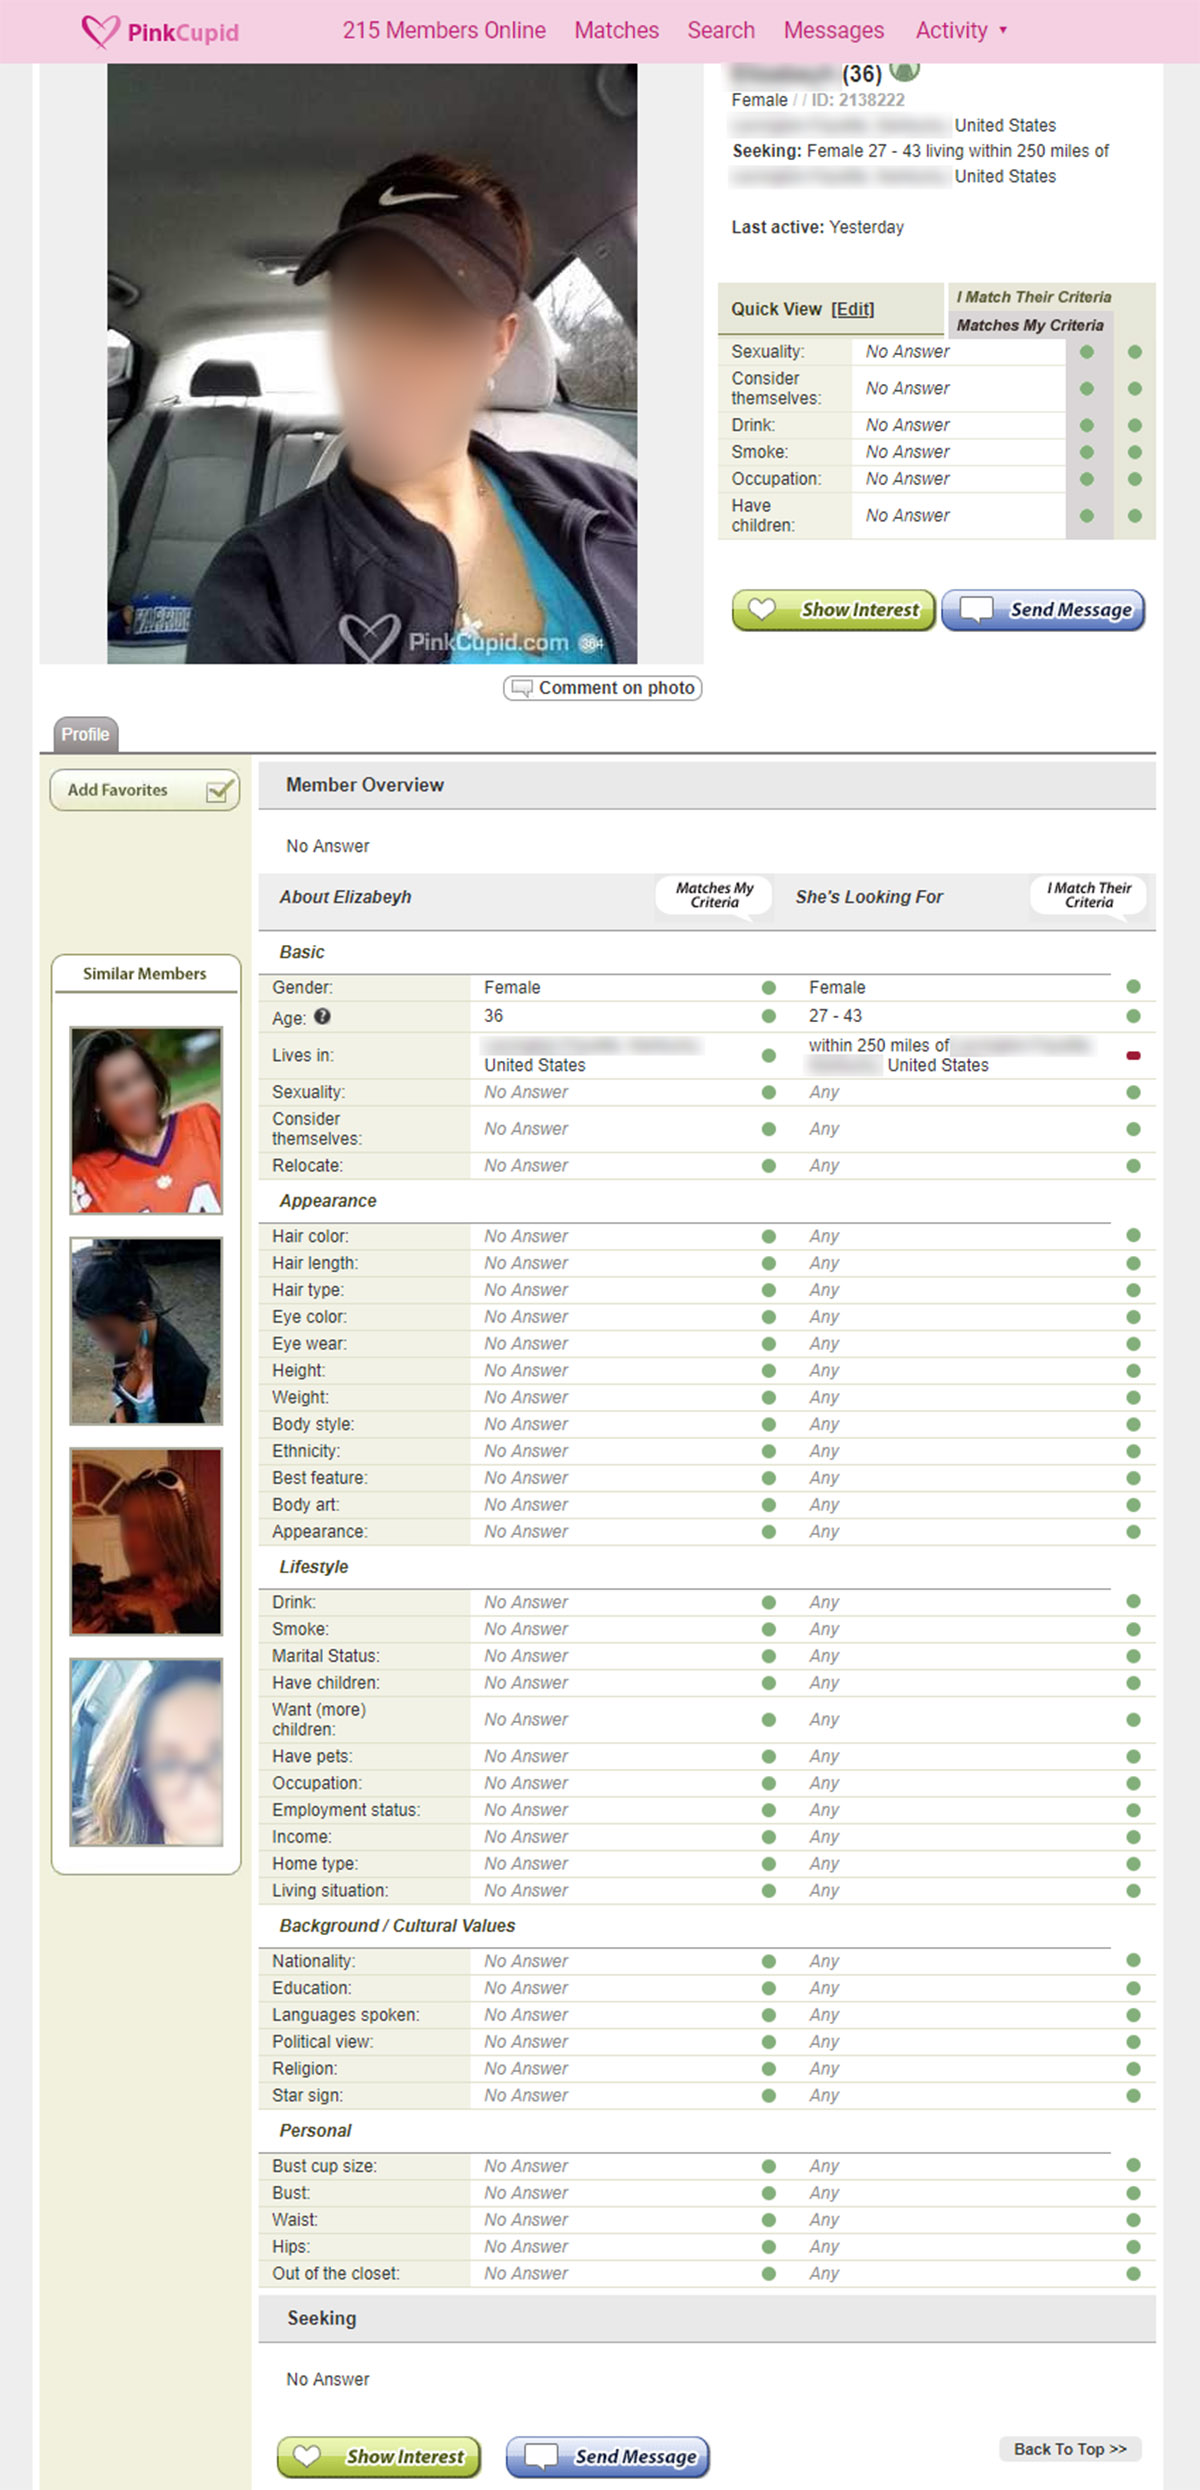This screenshot has width=1200, height=2490.
Task: Open the Search page
Action: click(720, 31)
